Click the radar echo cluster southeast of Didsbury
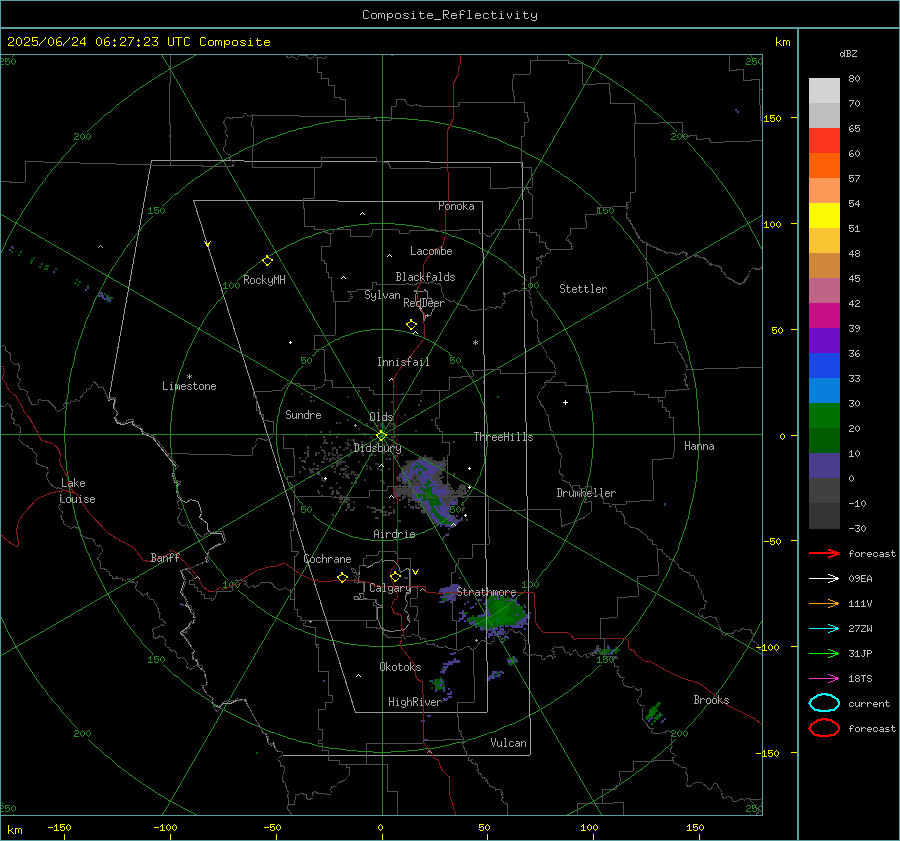The height and width of the screenshot is (841, 900). pos(430,491)
